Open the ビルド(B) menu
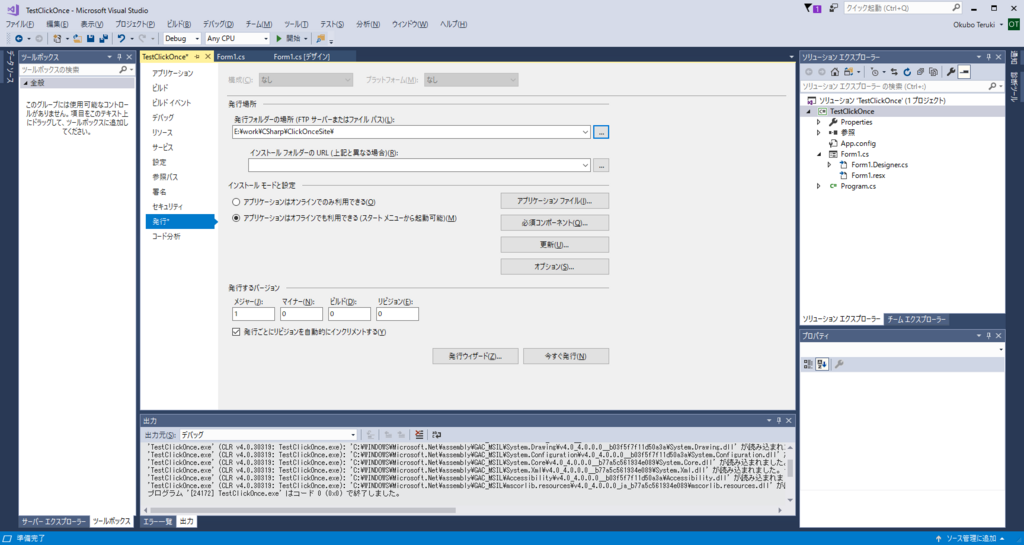Image resolution: width=1024 pixels, height=545 pixels. pos(178,24)
